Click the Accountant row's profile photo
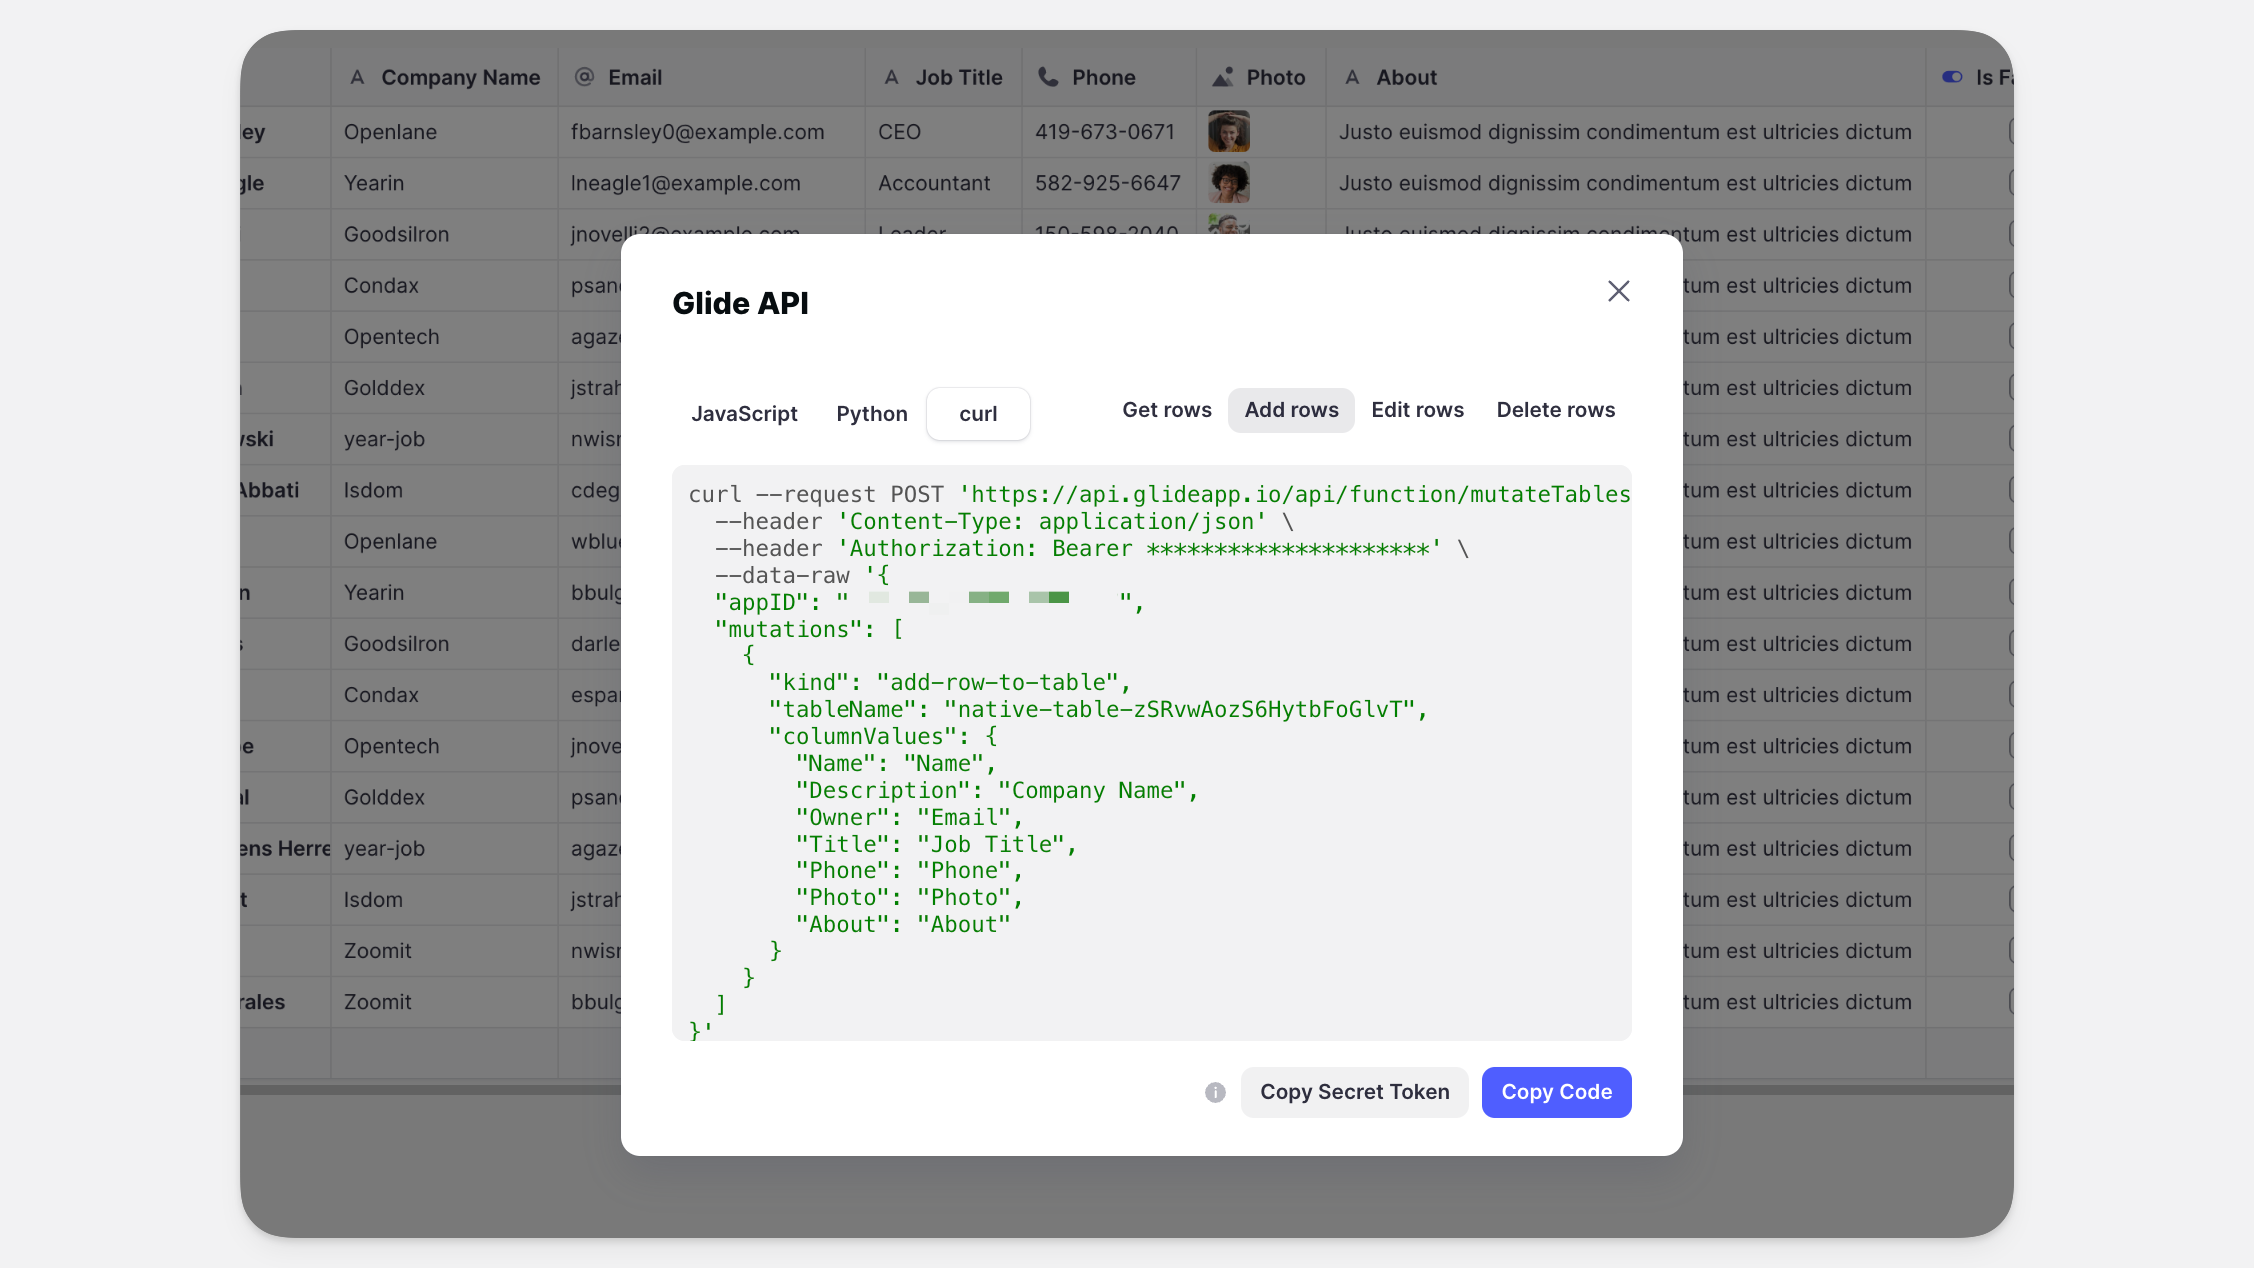Image resolution: width=2254 pixels, height=1268 pixels. coord(1228,182)
